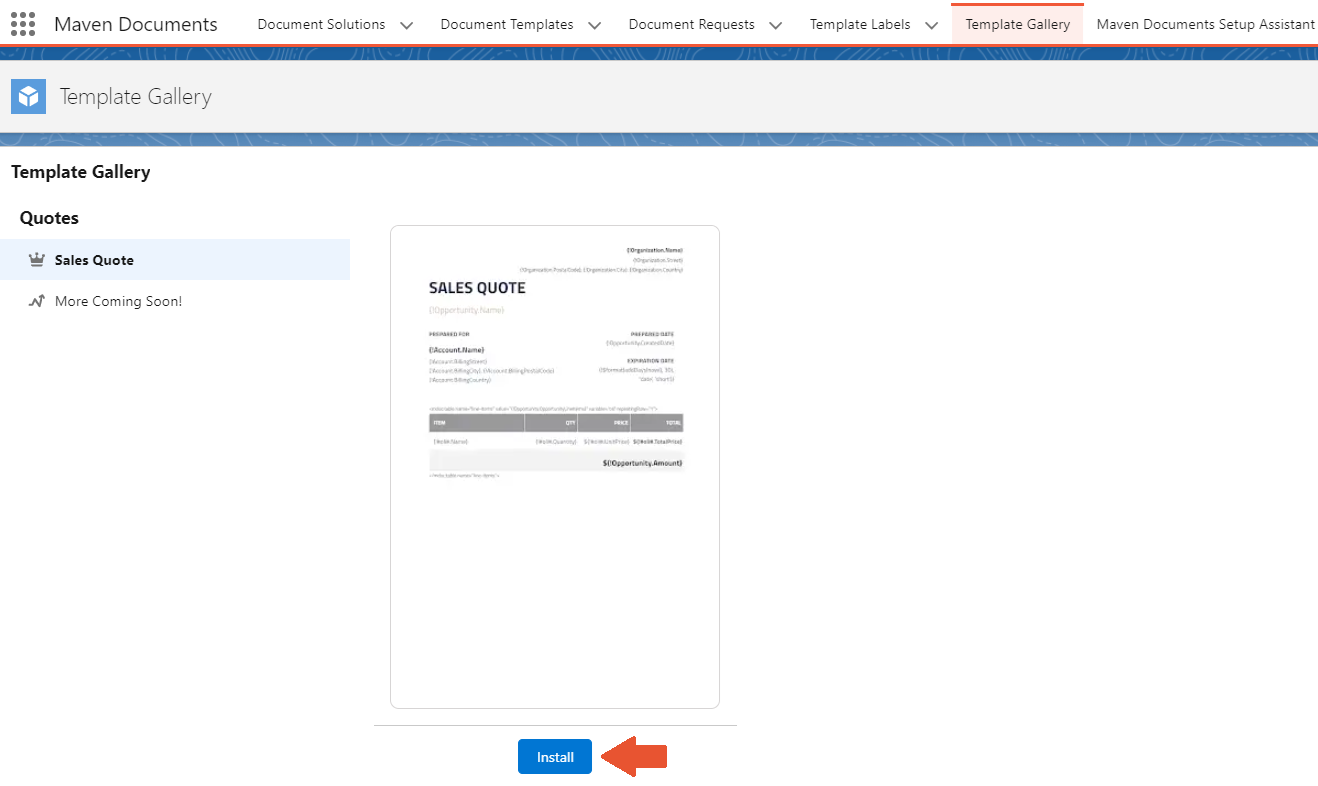Open the Document Solutions tab
The image size is (1318, 786).
click(321, 24)
